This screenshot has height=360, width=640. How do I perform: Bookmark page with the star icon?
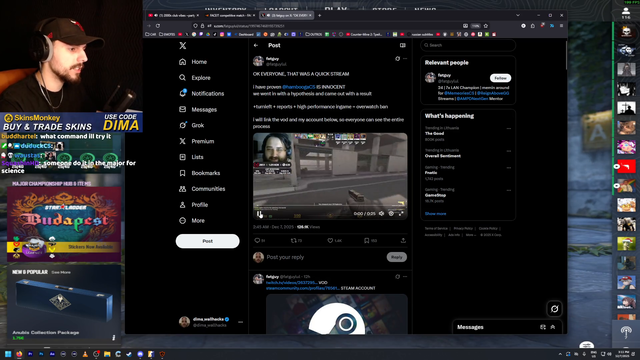(x=486, y=26)
